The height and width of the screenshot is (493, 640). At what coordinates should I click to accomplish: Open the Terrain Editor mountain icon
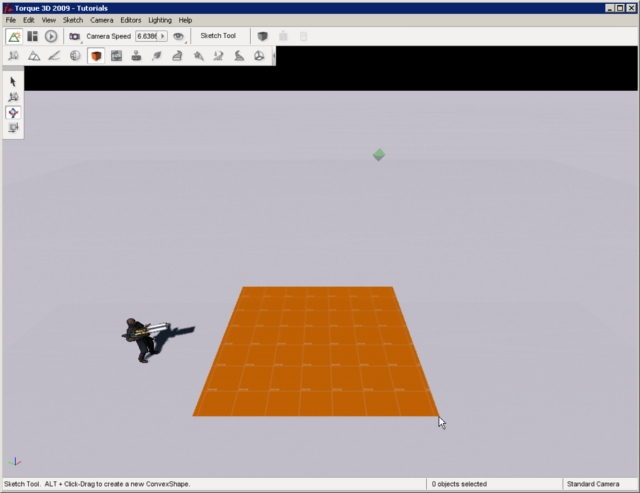[x=33, y=56]
